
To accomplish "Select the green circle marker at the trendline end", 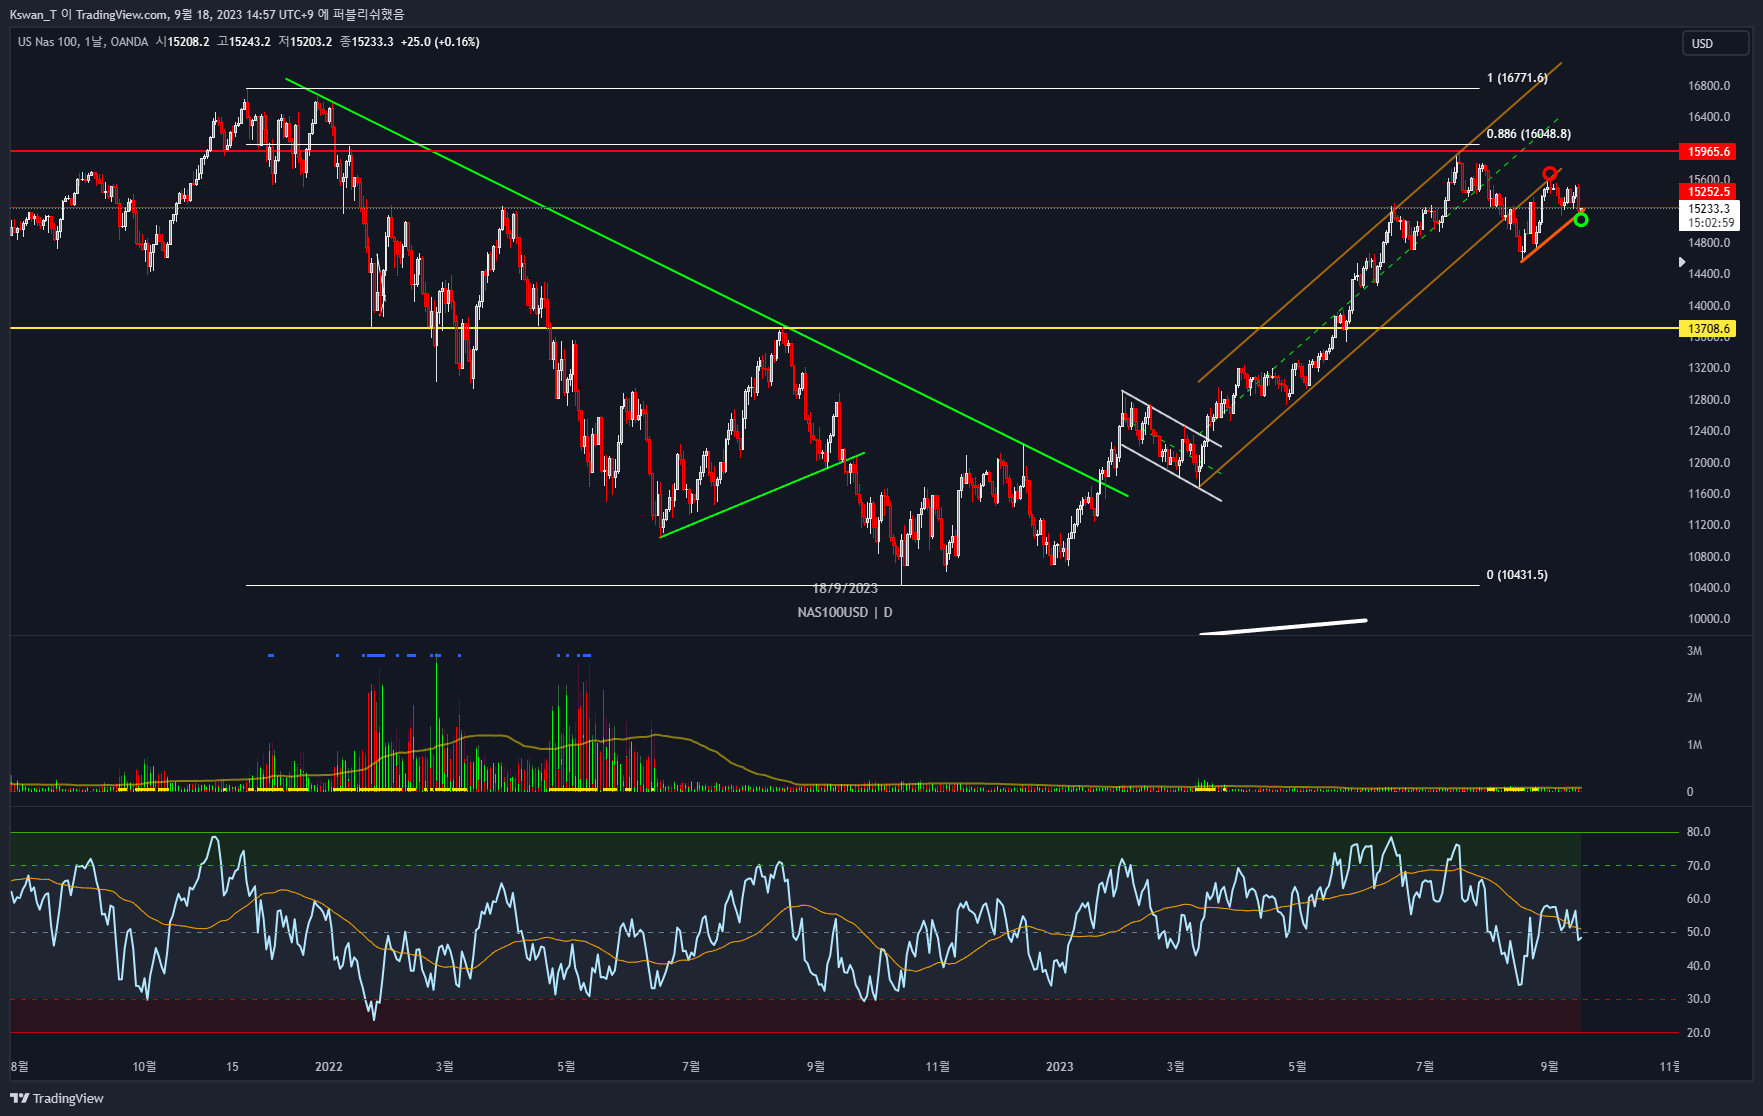I will (x=1581, y=219).
